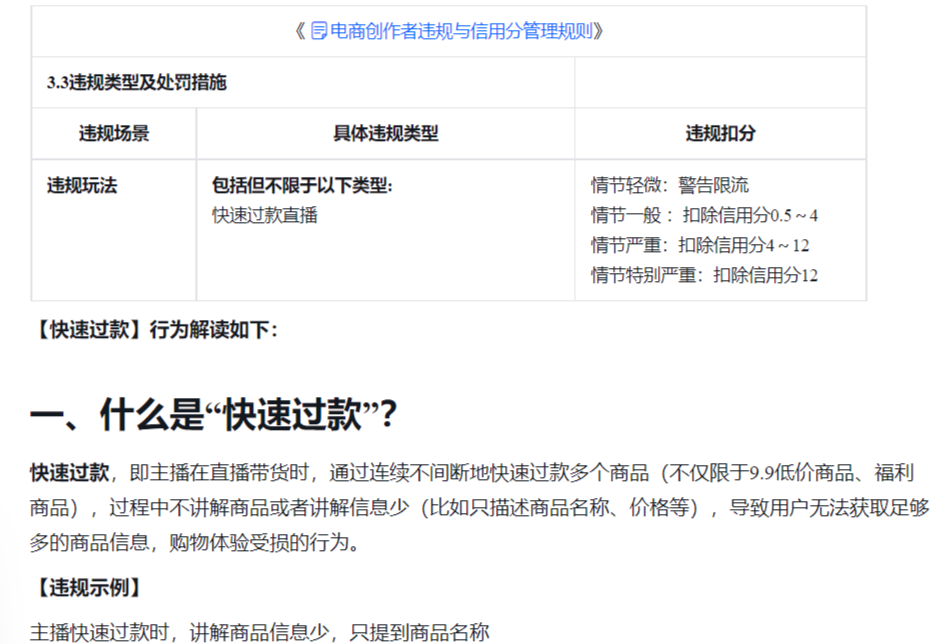Click the 情节一般 扣除信用分0.5~4 line
The height and width of the screenshot is (644, 949).
[x=704, y=215]
